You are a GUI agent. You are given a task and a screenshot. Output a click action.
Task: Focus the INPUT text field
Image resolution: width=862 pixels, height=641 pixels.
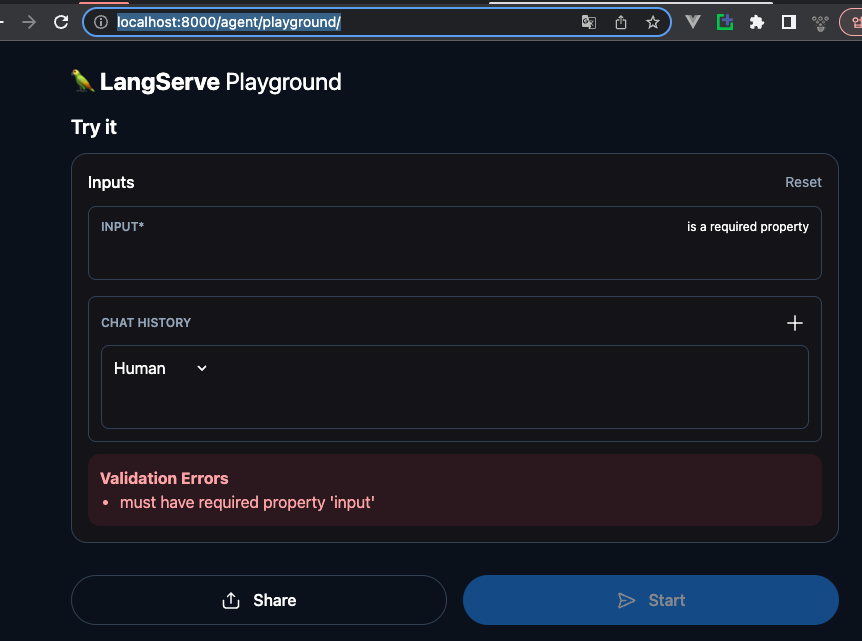tap(455, 243)
